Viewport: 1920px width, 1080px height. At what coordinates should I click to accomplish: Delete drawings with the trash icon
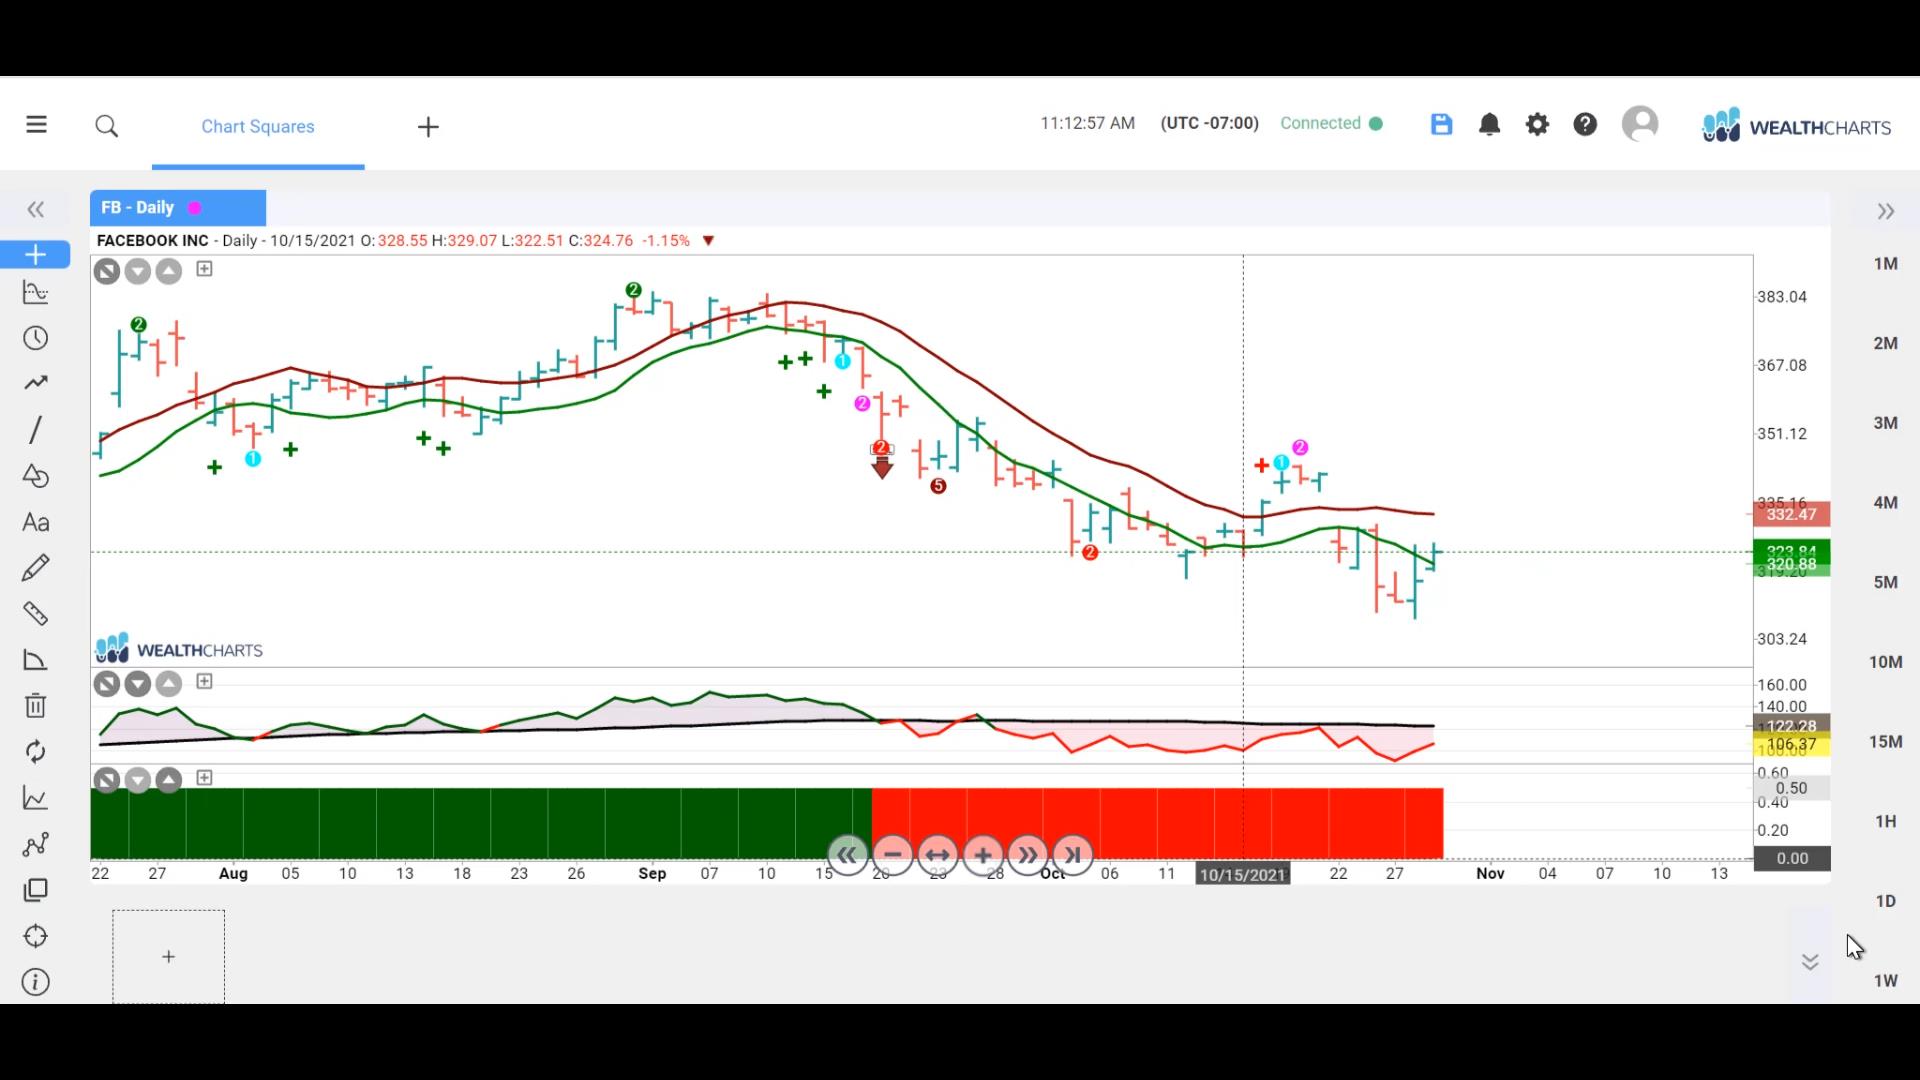point(35,706)
